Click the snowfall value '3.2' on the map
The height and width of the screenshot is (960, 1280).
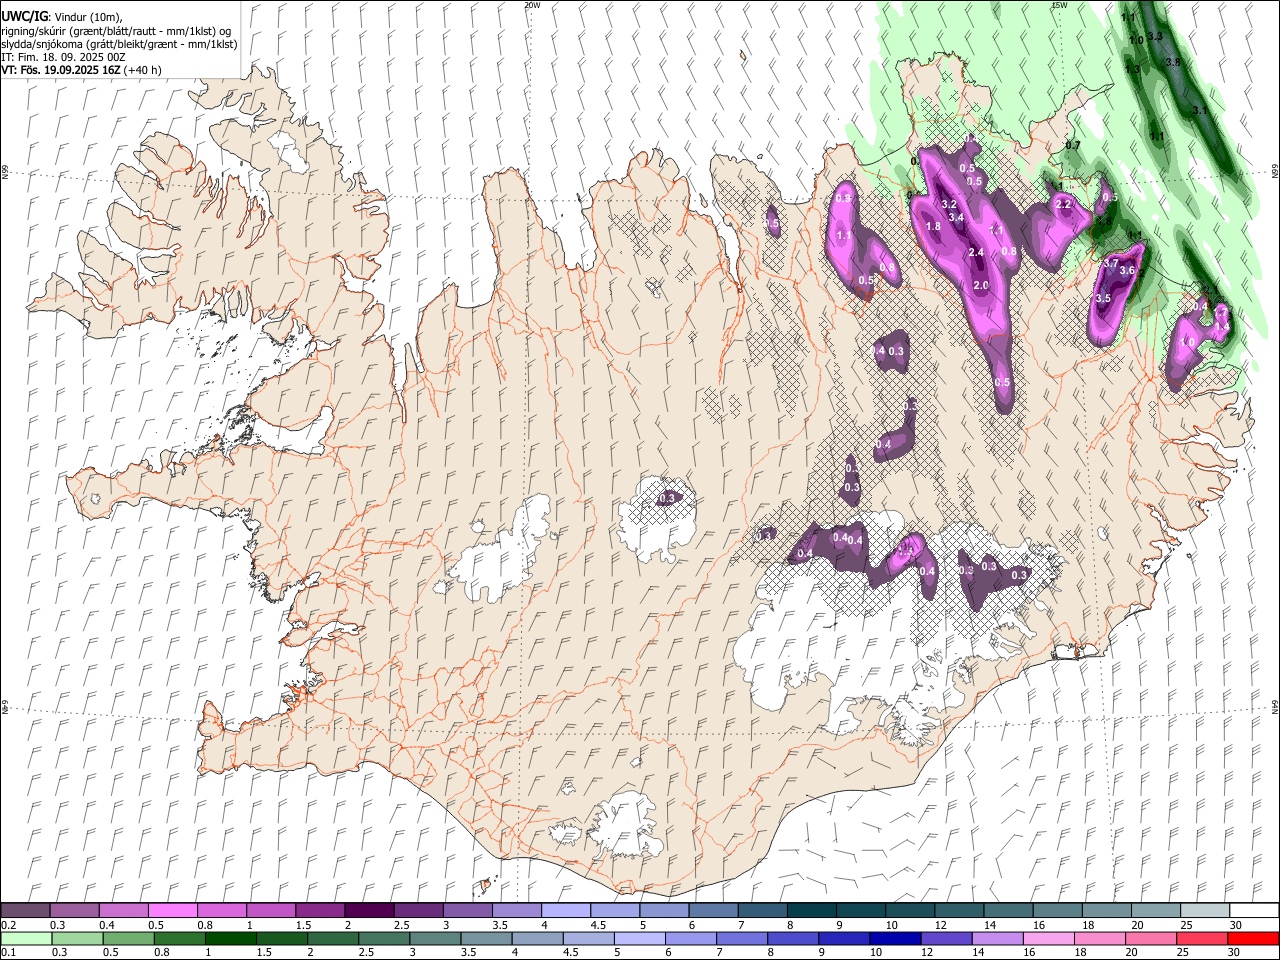click(x=950, y=204)
